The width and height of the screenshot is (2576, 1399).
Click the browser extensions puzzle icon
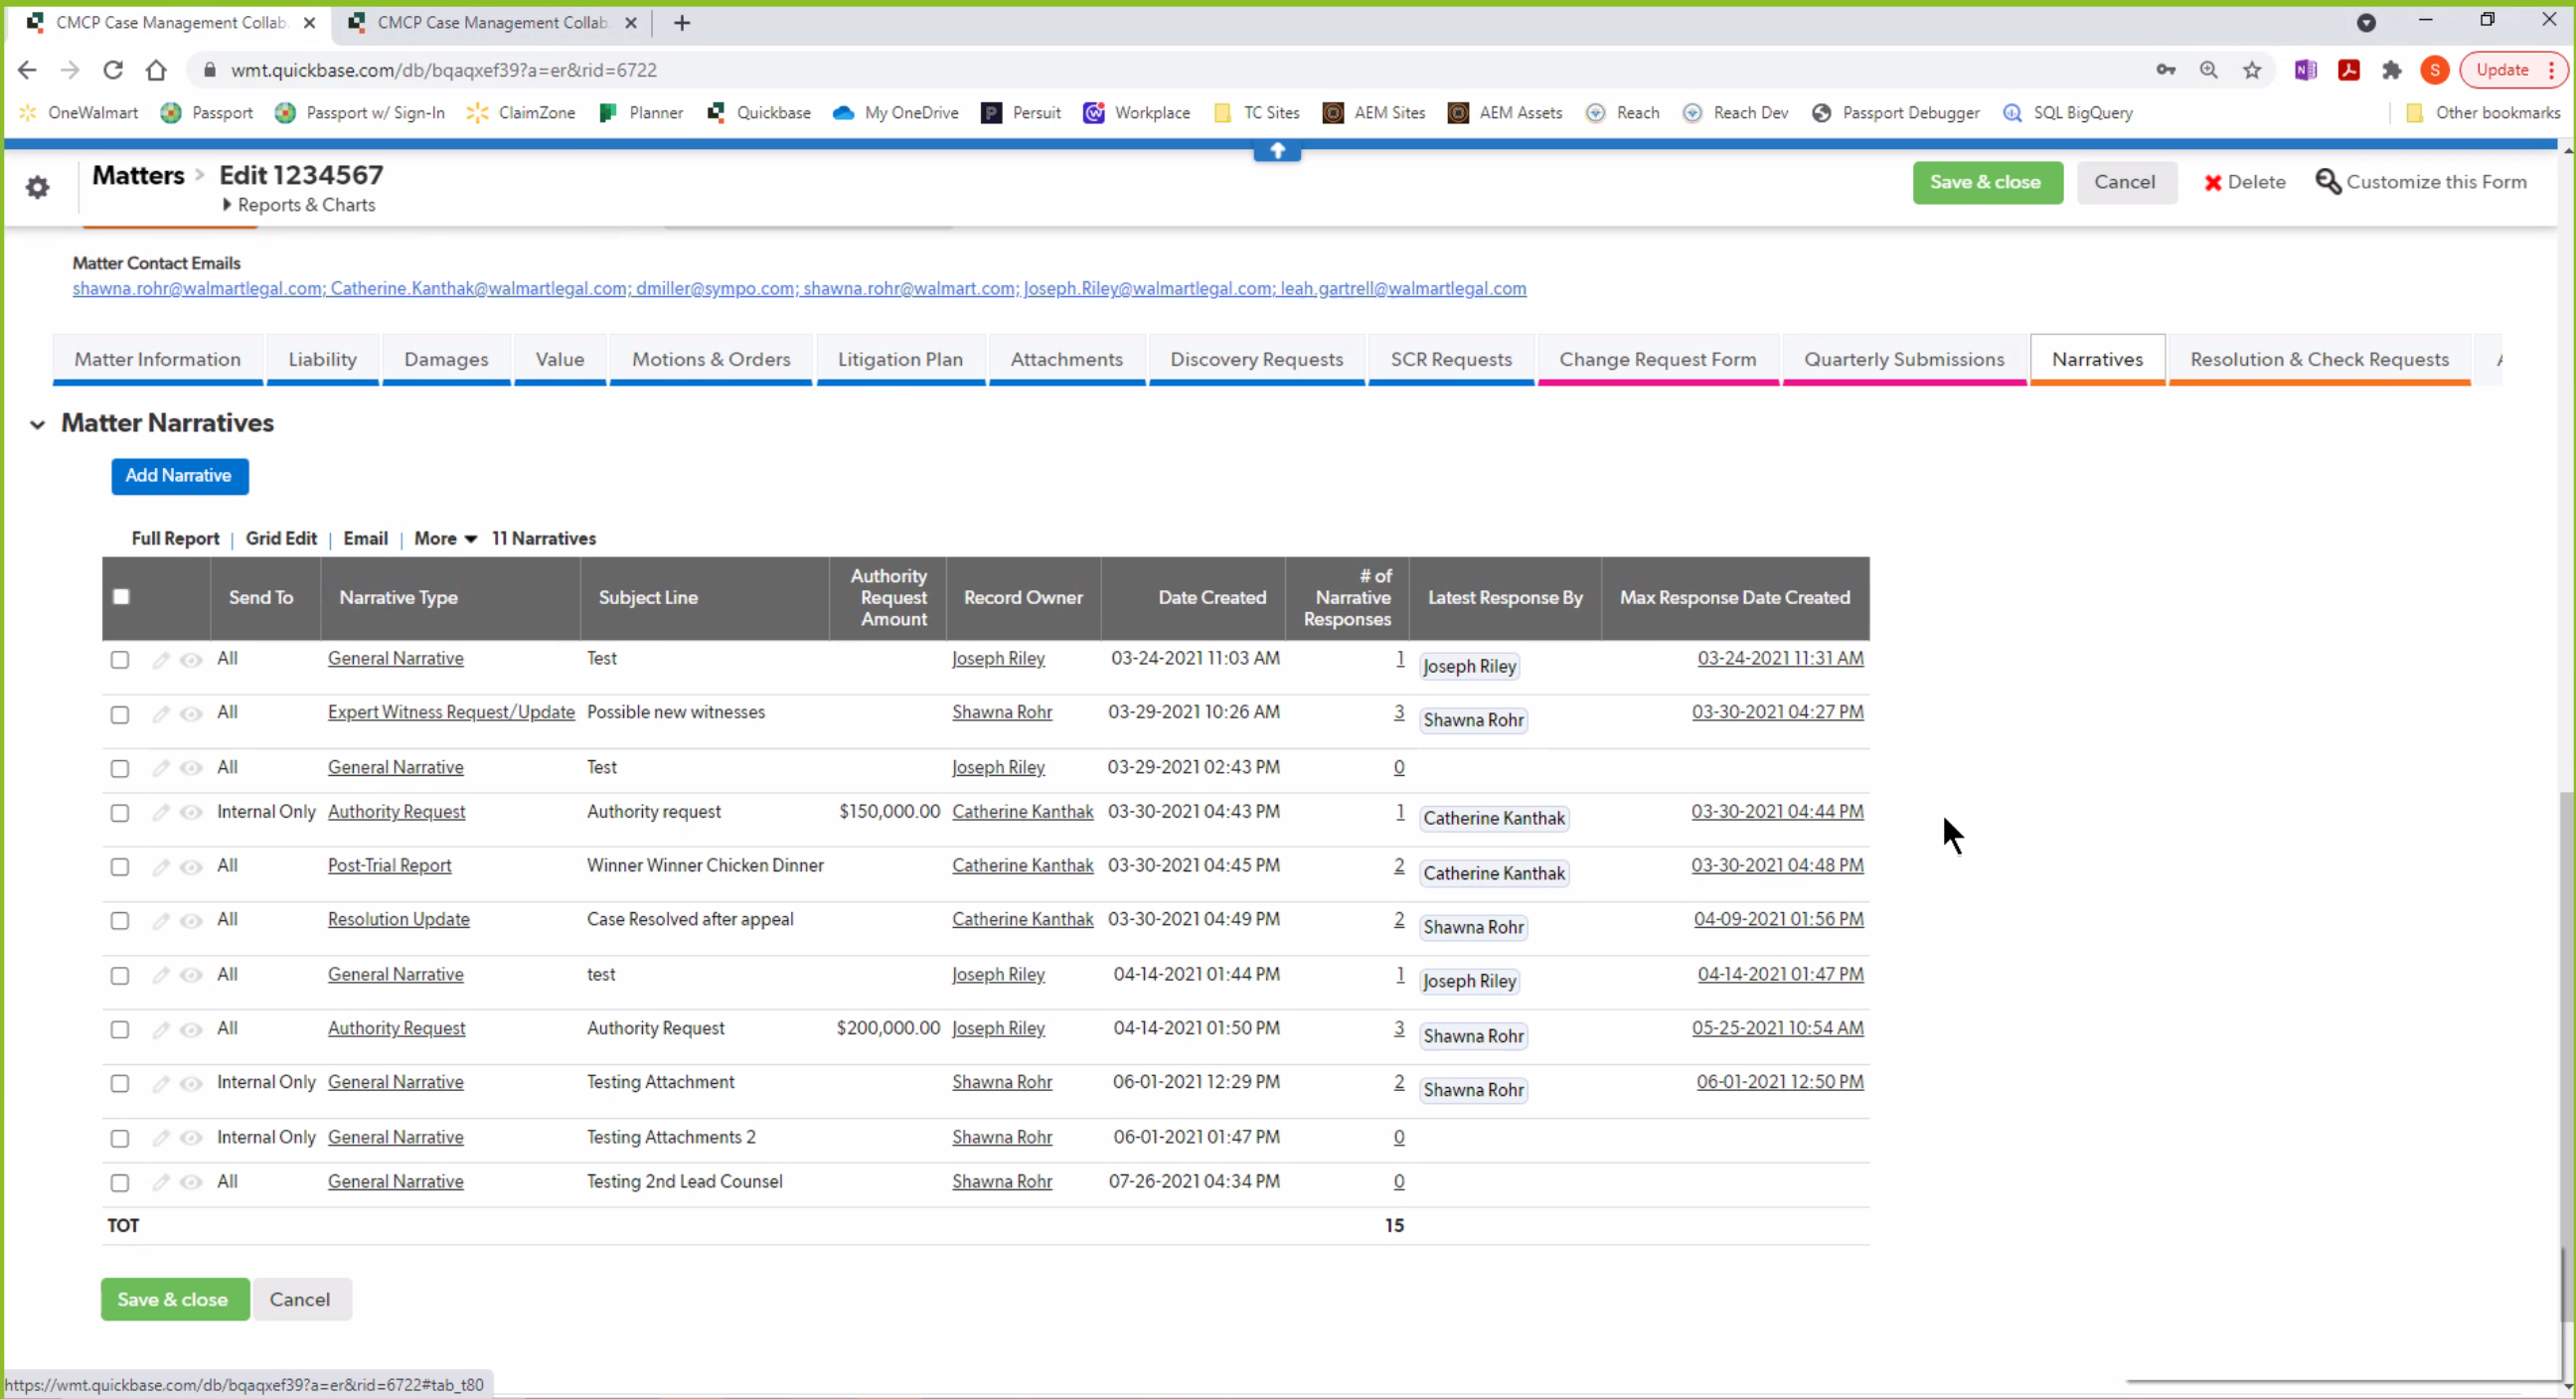(2392, 70)
